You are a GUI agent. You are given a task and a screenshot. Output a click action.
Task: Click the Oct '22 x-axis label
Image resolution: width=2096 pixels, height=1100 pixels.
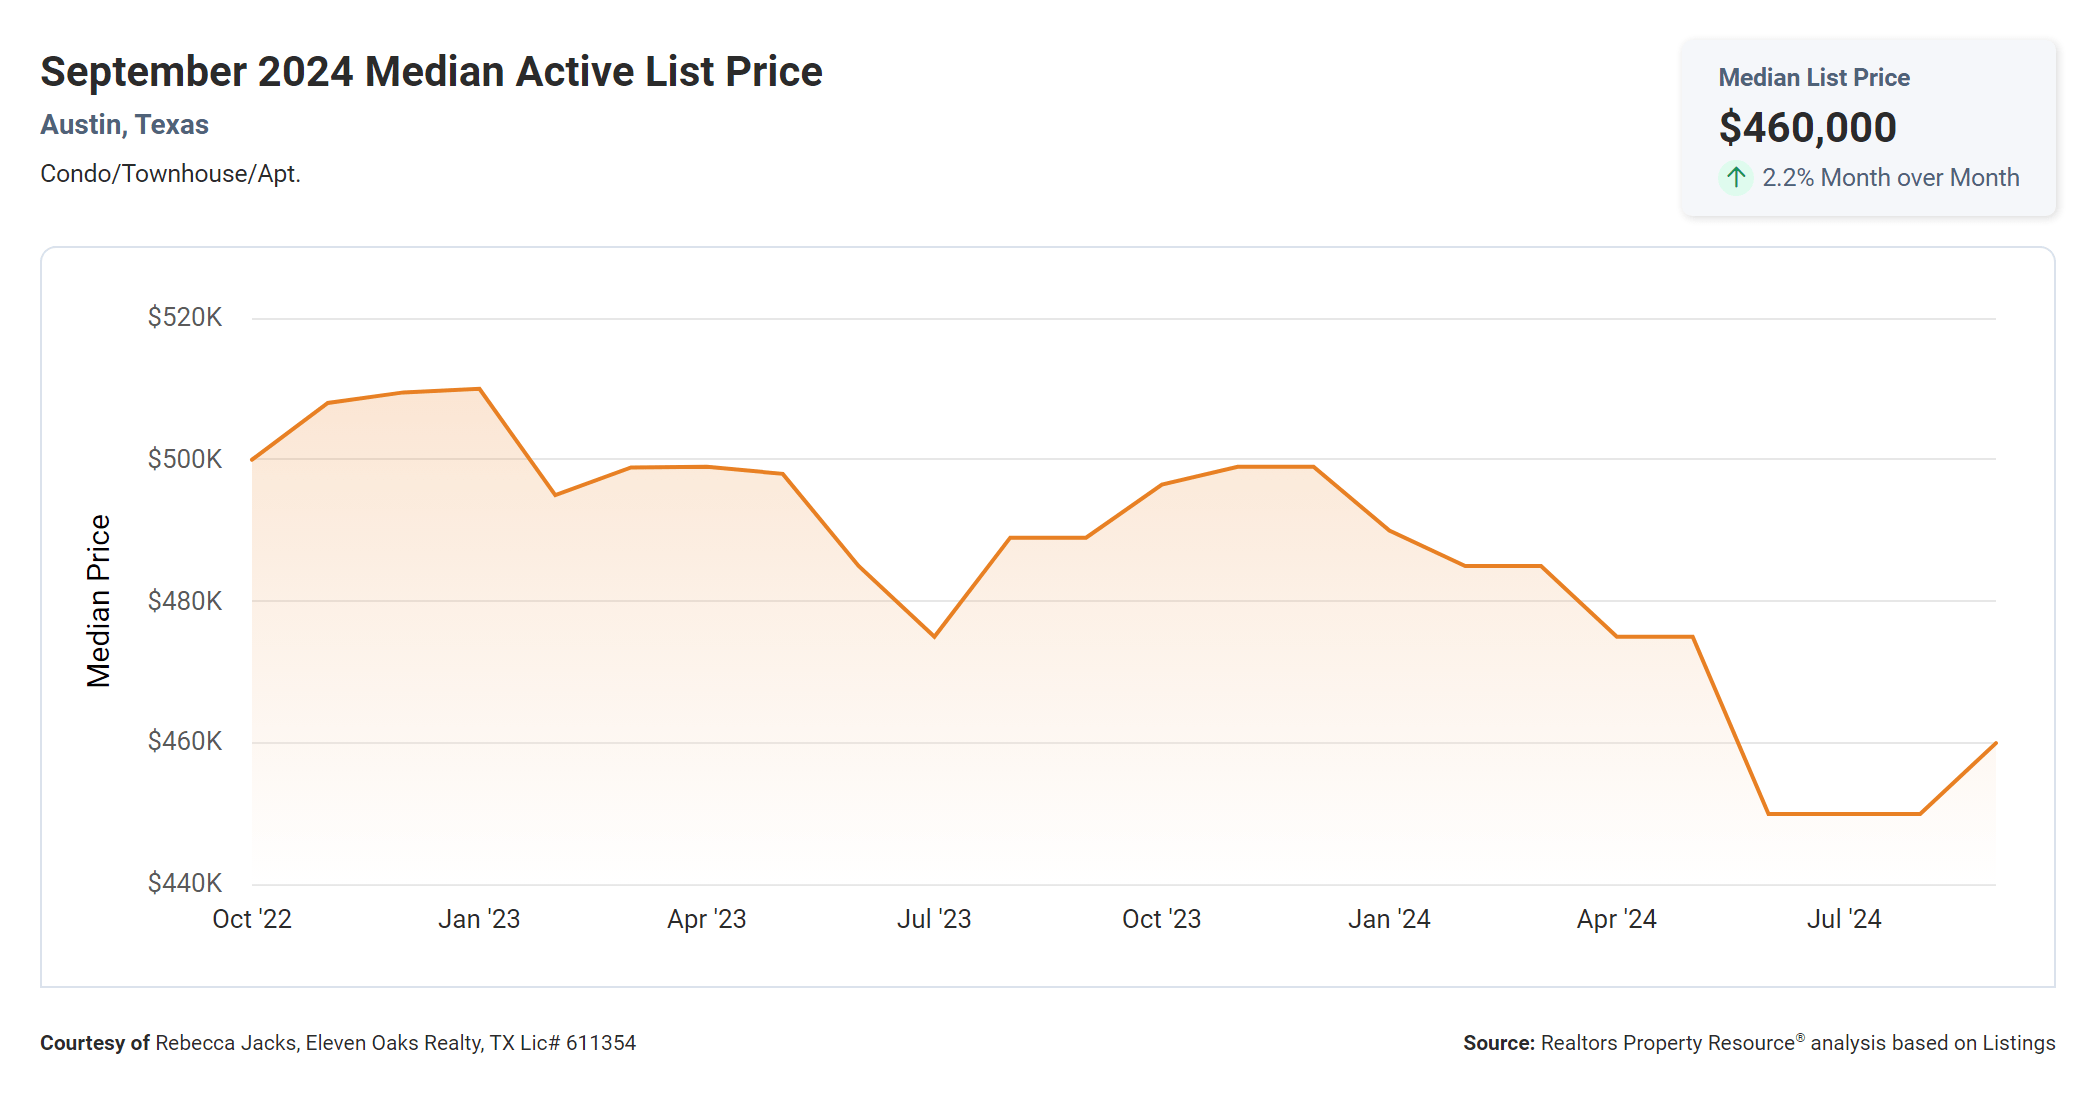(x=252, y=919)
